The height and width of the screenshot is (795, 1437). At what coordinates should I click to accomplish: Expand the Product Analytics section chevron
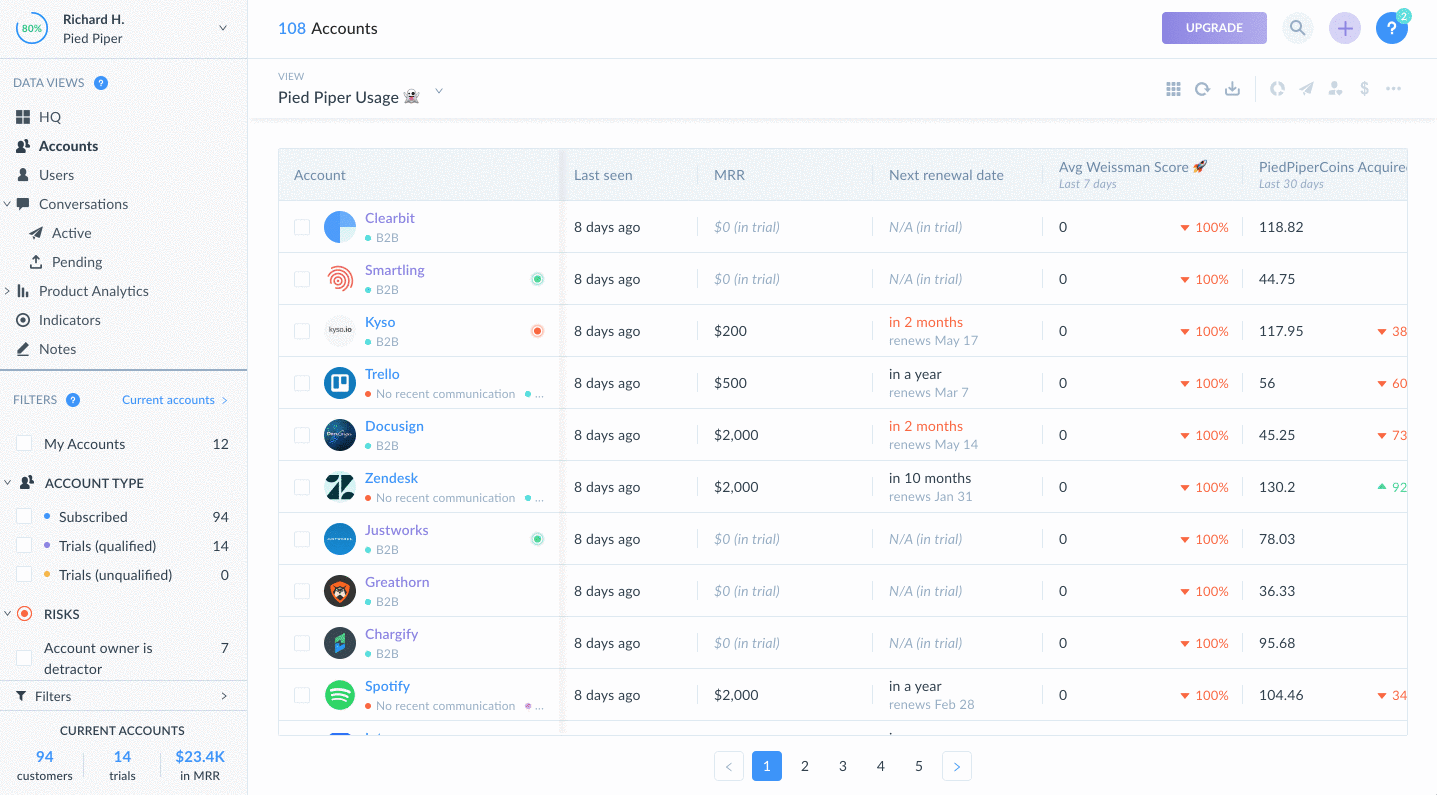(8, 291)
